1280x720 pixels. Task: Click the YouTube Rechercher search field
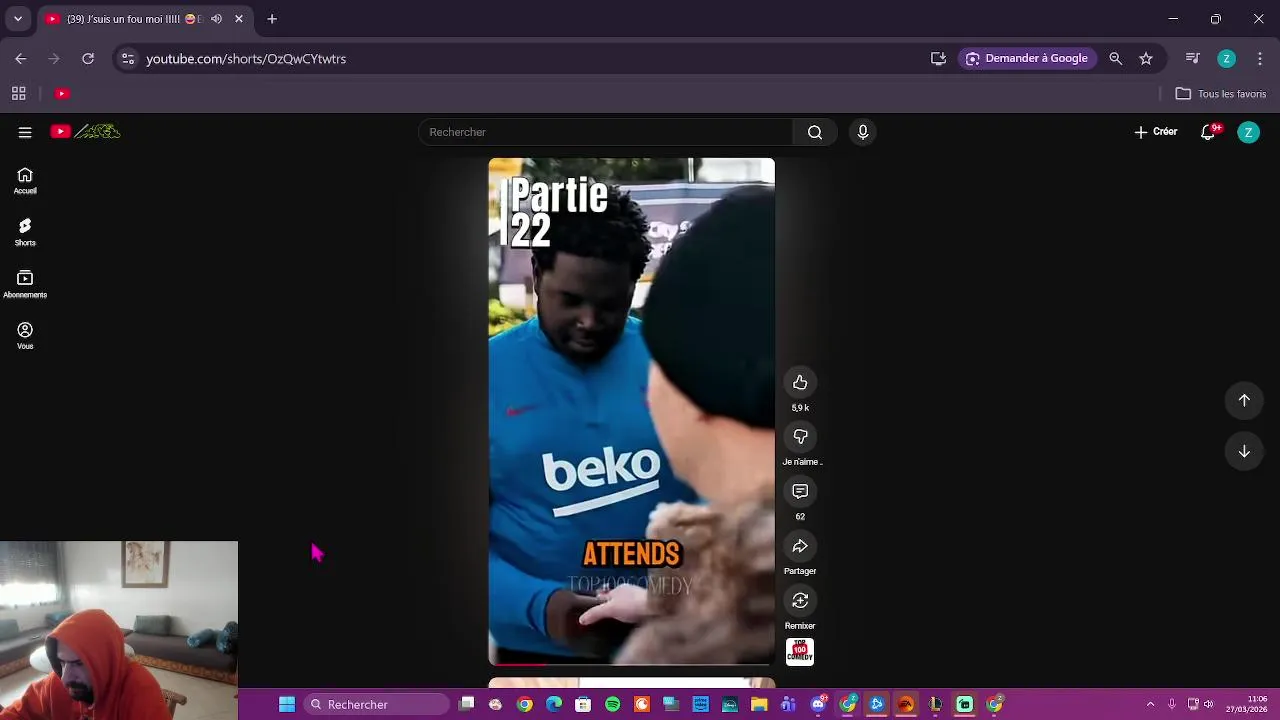pyautogui.click(x=606, y=132)
